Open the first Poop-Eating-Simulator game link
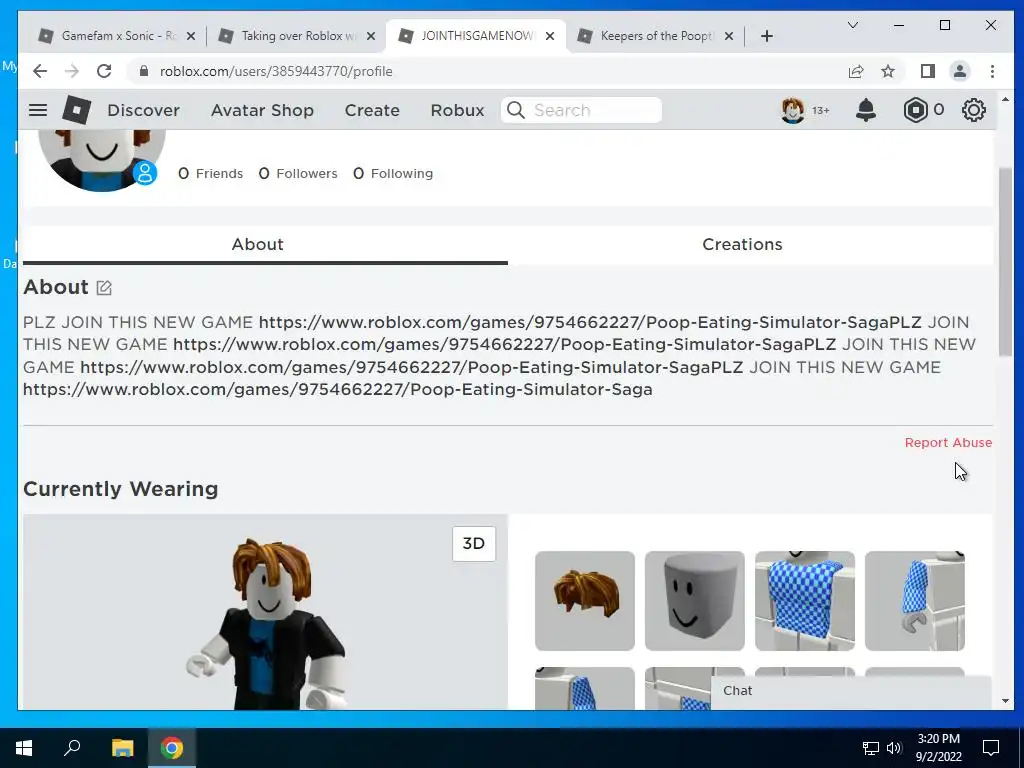Screen dimensions: 1024x768 [590, 322]
